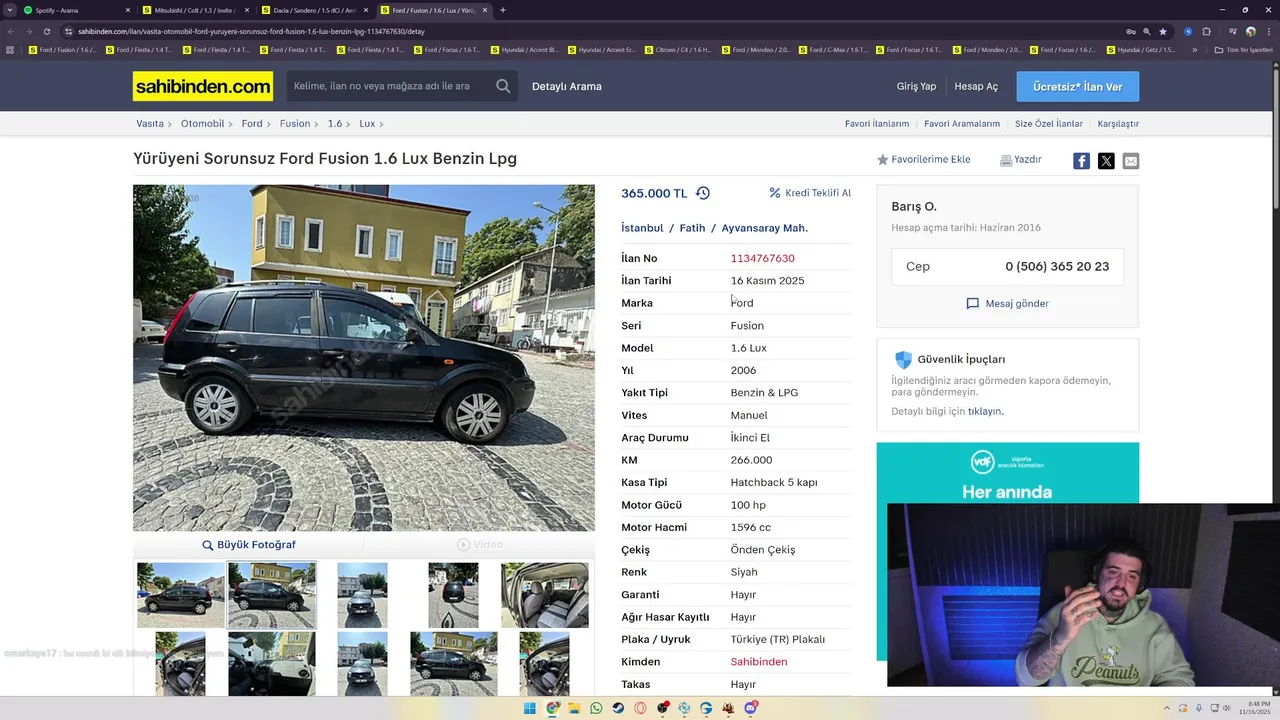Open Favori Aramalarım
The image size is (1280, 720).
tap(962, 124)
